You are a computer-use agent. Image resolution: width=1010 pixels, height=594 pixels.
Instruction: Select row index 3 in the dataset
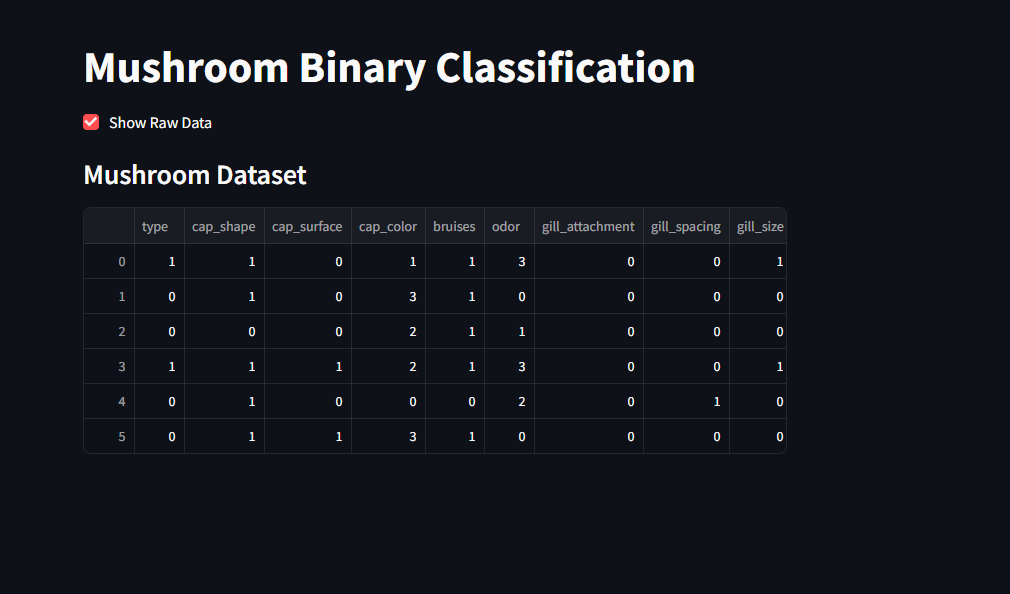(120, 366)
